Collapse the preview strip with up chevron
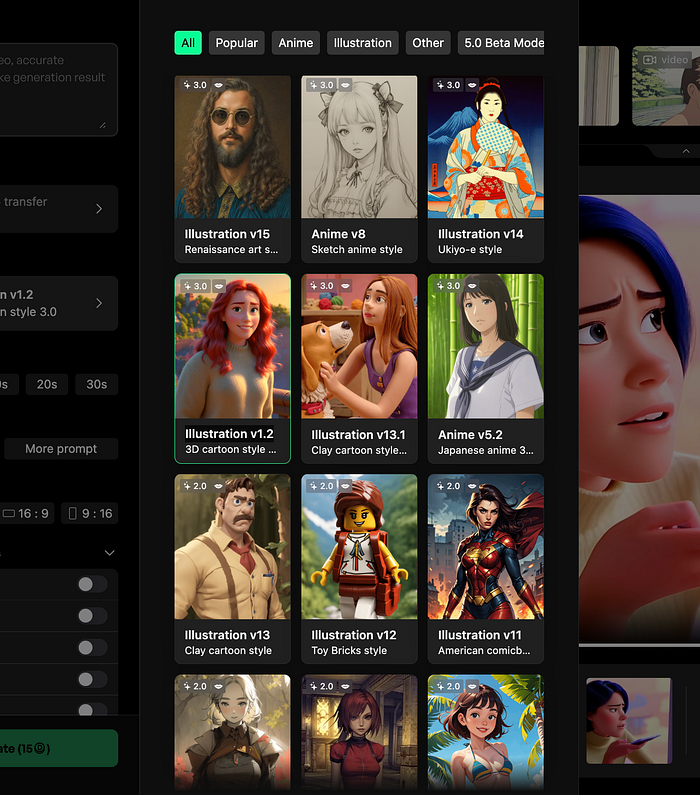Screen dimensions: 700x795 (x=686, y=151)
